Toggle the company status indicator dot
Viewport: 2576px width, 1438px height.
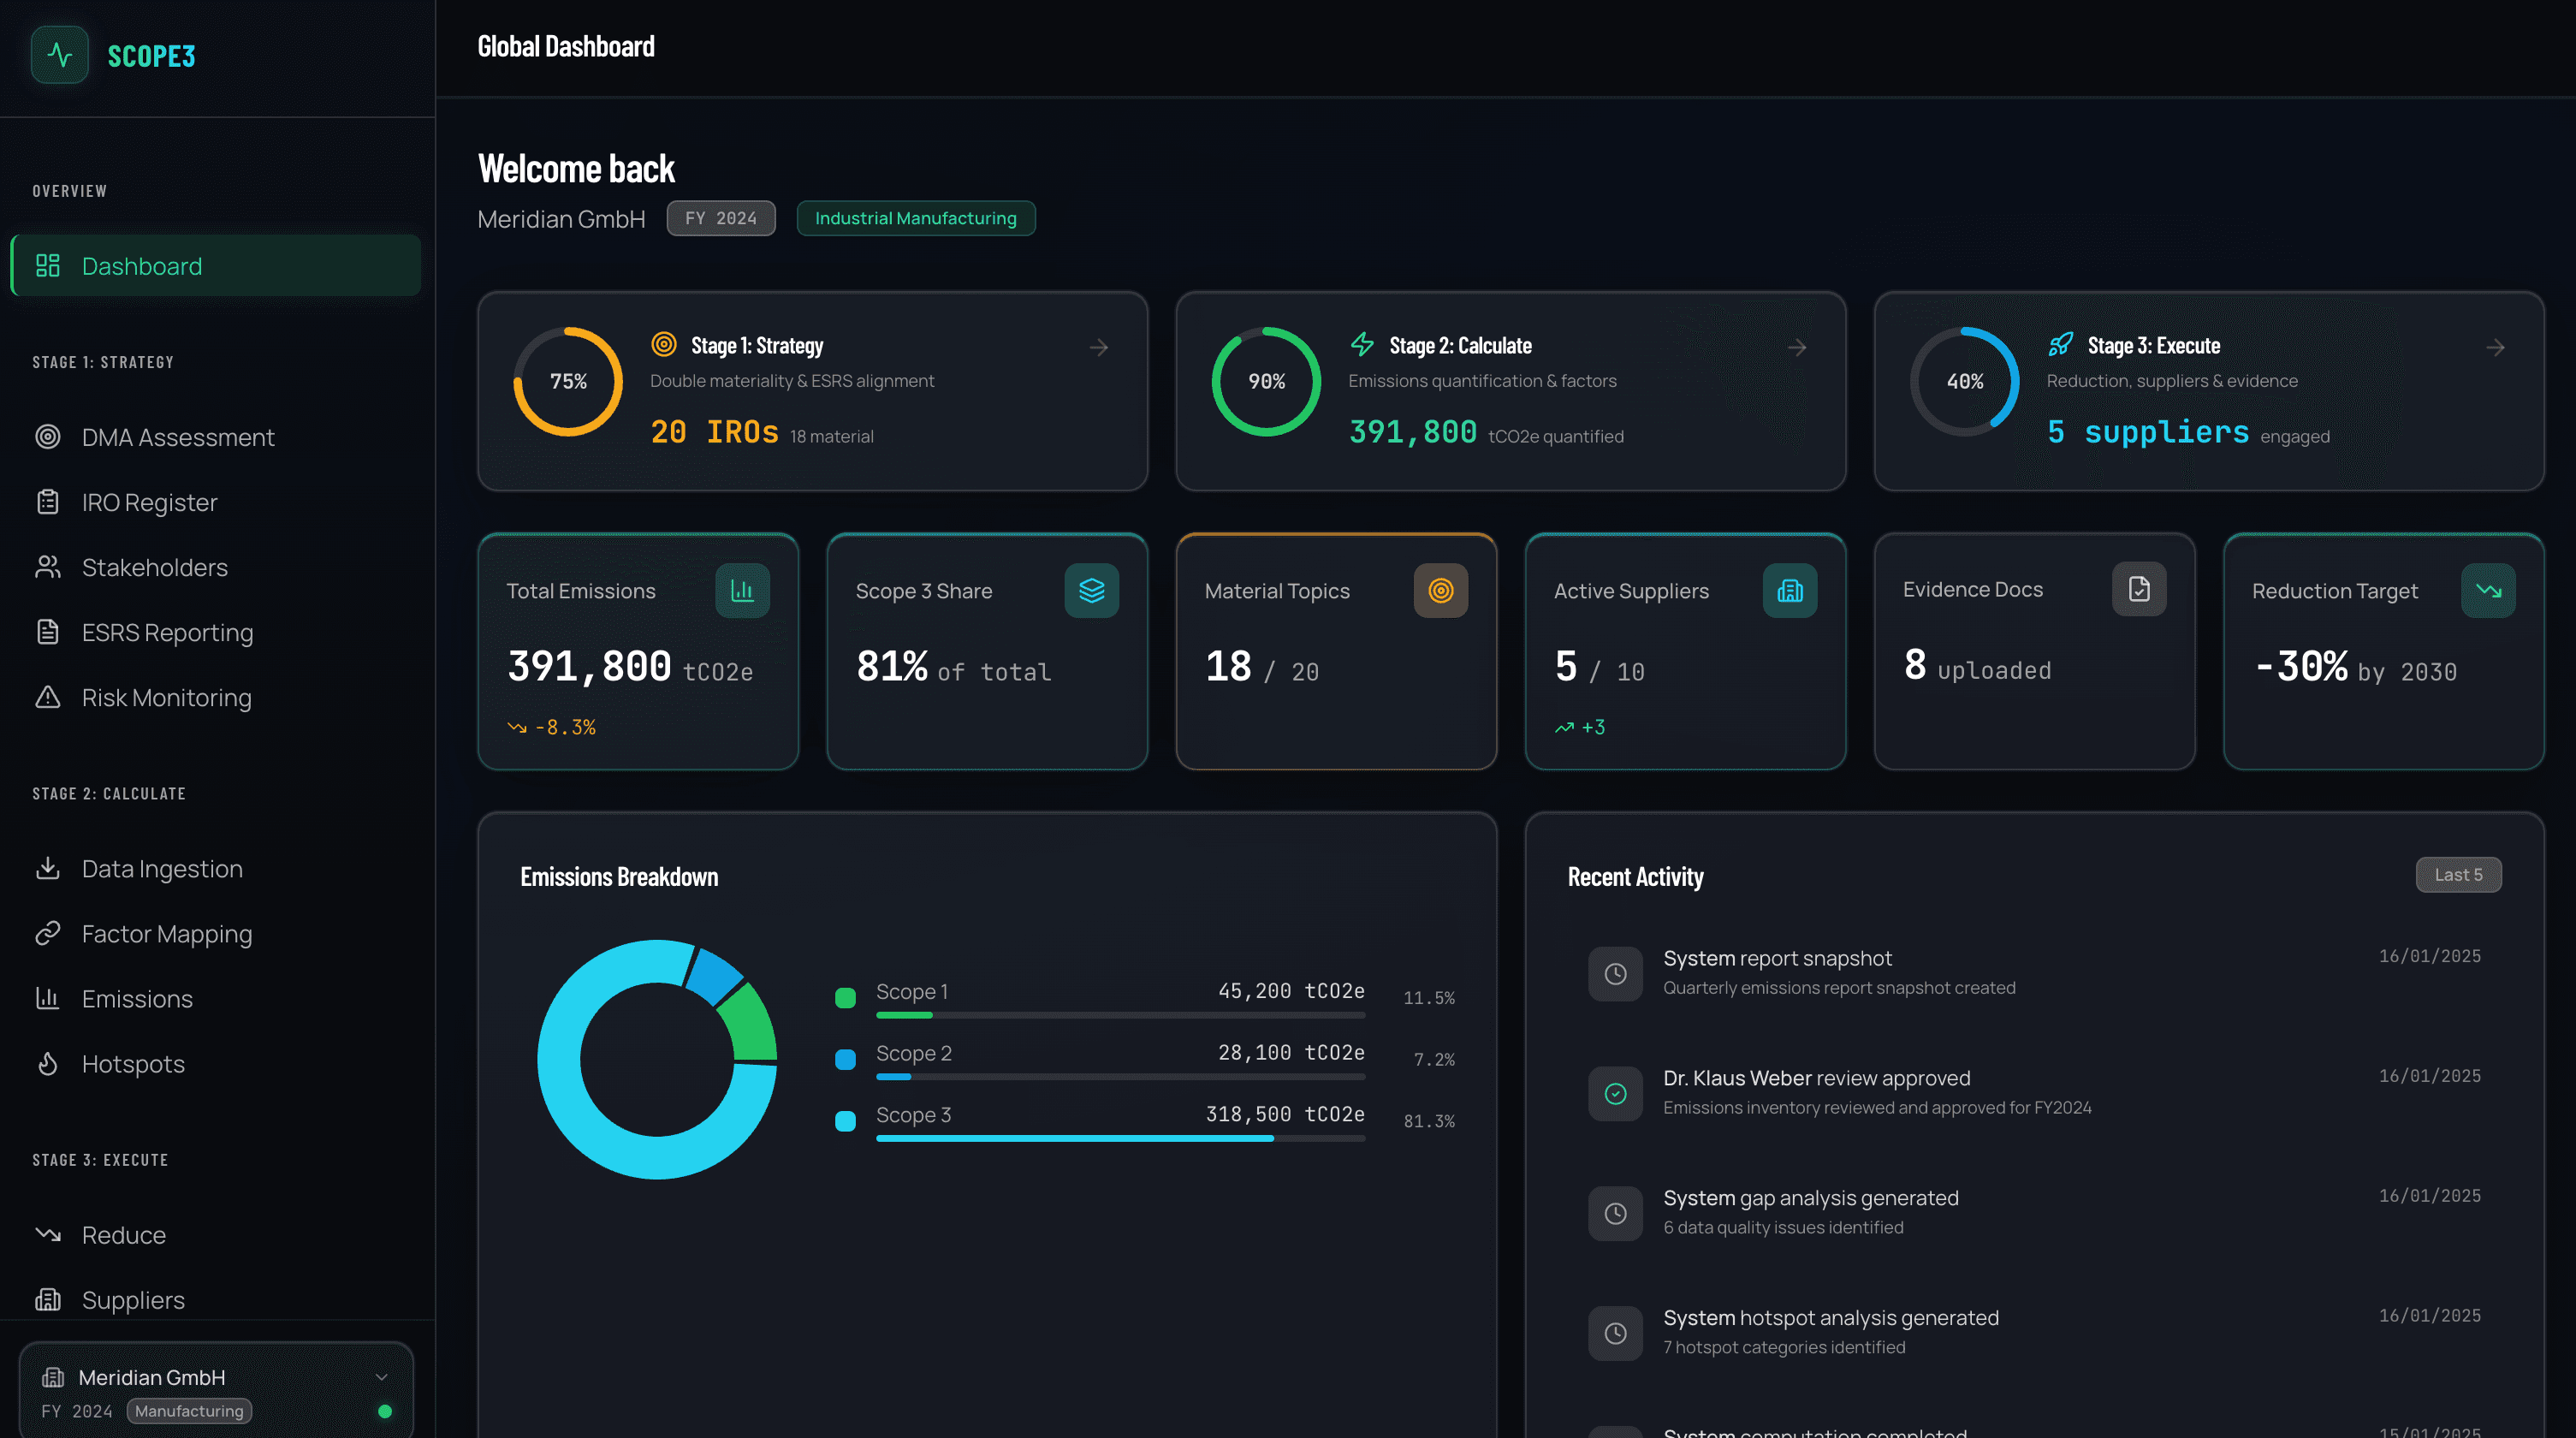[x=385, y=1411]
